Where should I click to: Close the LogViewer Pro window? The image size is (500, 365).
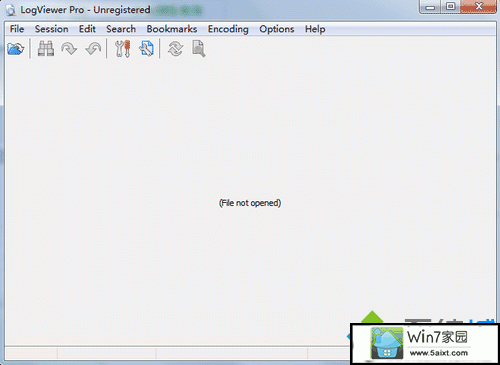[479, 7]
